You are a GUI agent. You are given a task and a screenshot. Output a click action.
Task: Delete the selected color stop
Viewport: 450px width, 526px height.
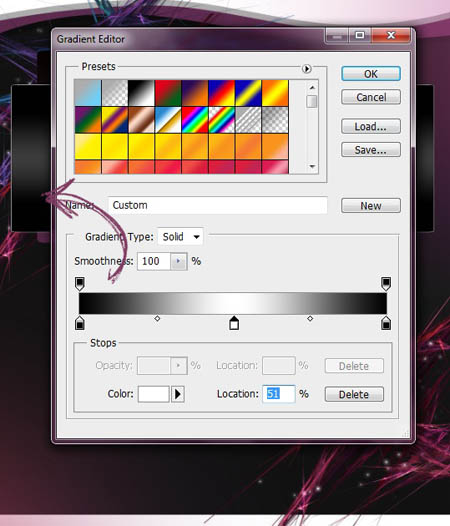pos(354,394)
